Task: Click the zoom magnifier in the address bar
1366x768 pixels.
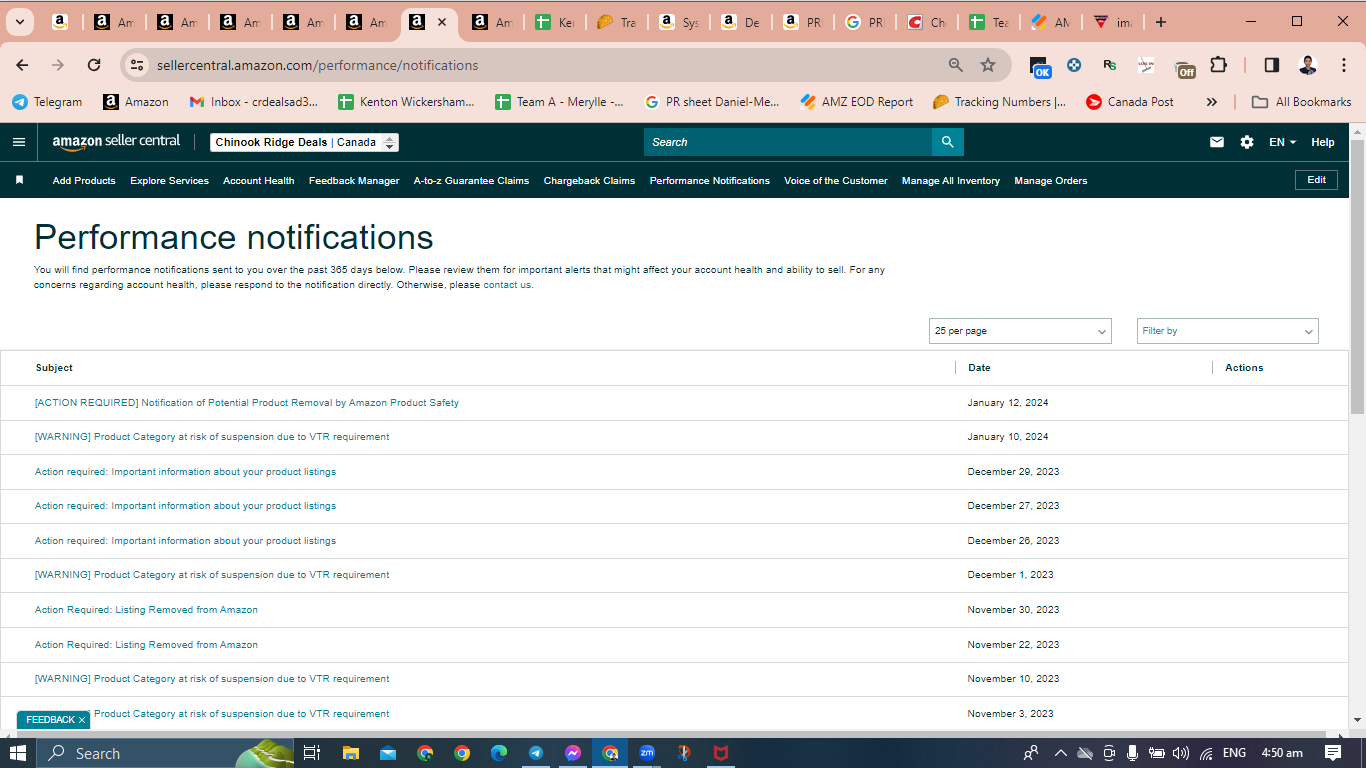Action: (956, 65)
